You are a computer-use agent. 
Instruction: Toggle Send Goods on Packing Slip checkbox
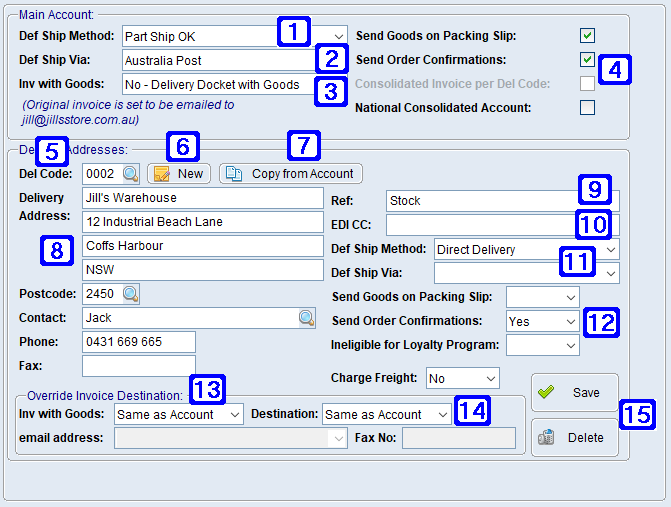coord(587,36)
